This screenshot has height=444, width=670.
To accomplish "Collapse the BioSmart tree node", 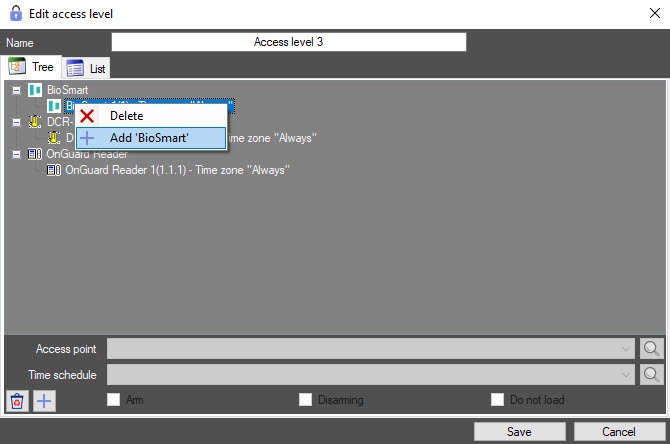I will [16, 91].
